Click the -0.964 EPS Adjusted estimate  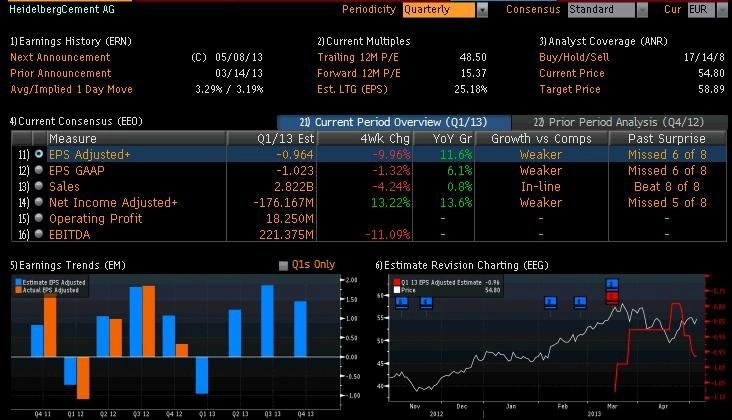click(x=295, y=154)
